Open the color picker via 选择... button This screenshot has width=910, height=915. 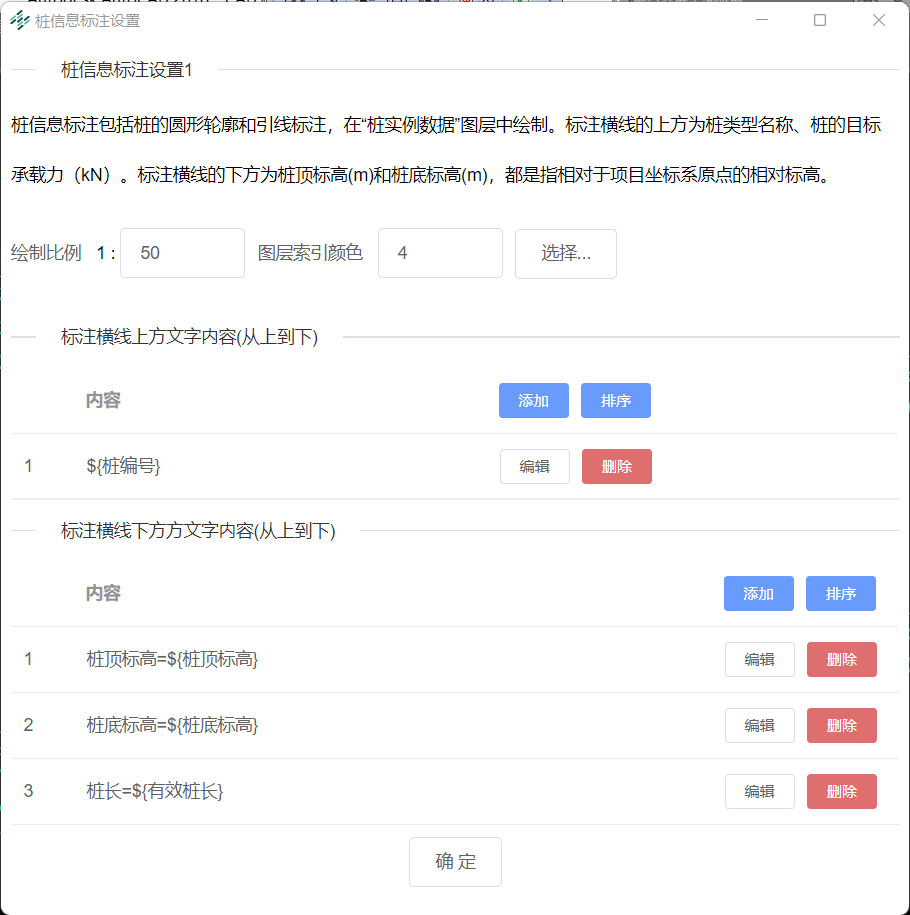pos(565,254)
